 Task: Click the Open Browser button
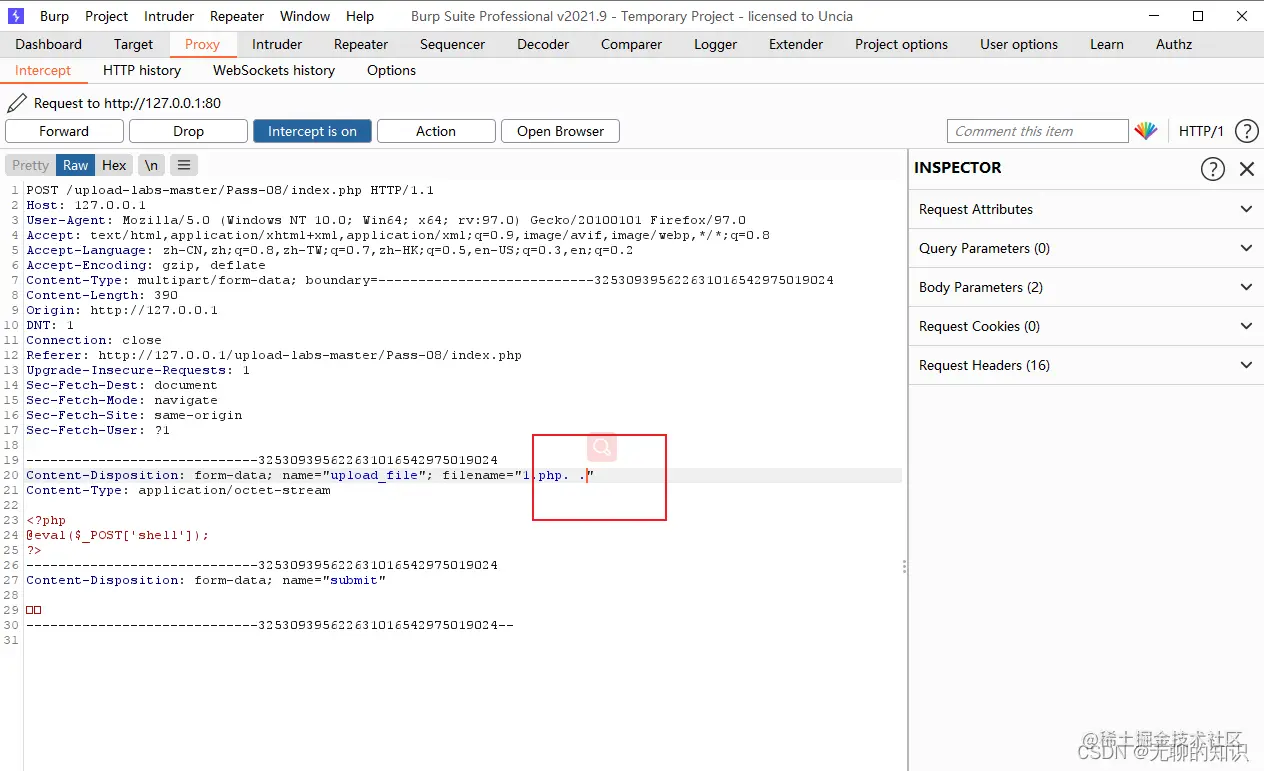(x=560, y=131)
